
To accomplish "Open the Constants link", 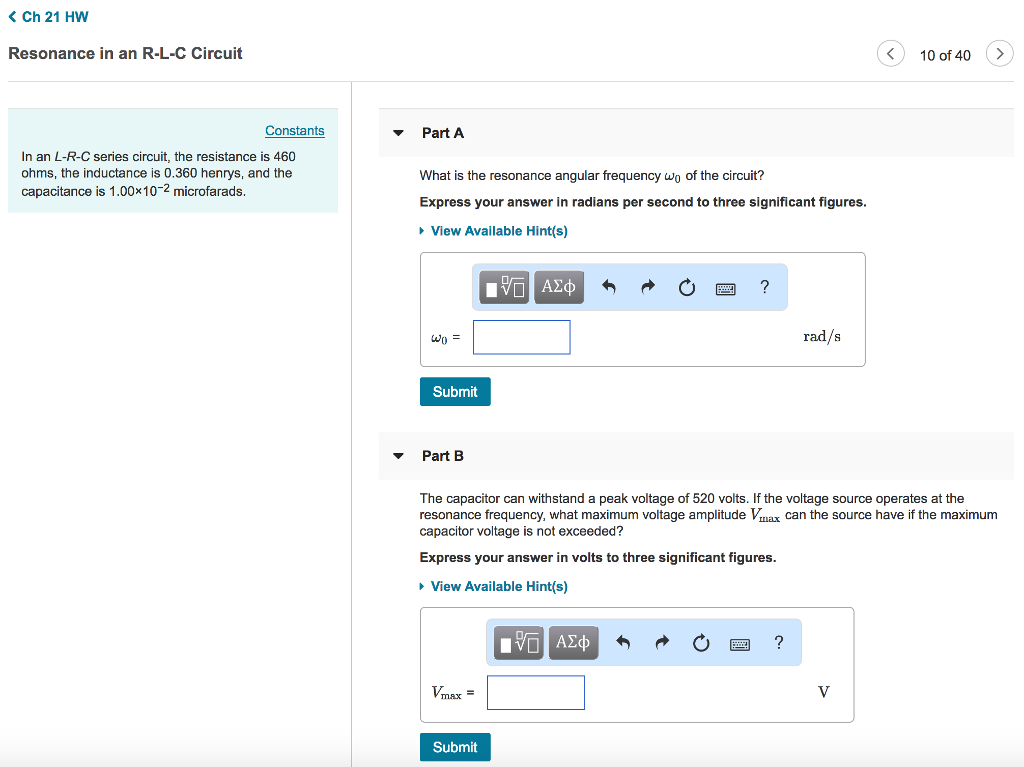I will click(x=294, y=131).
